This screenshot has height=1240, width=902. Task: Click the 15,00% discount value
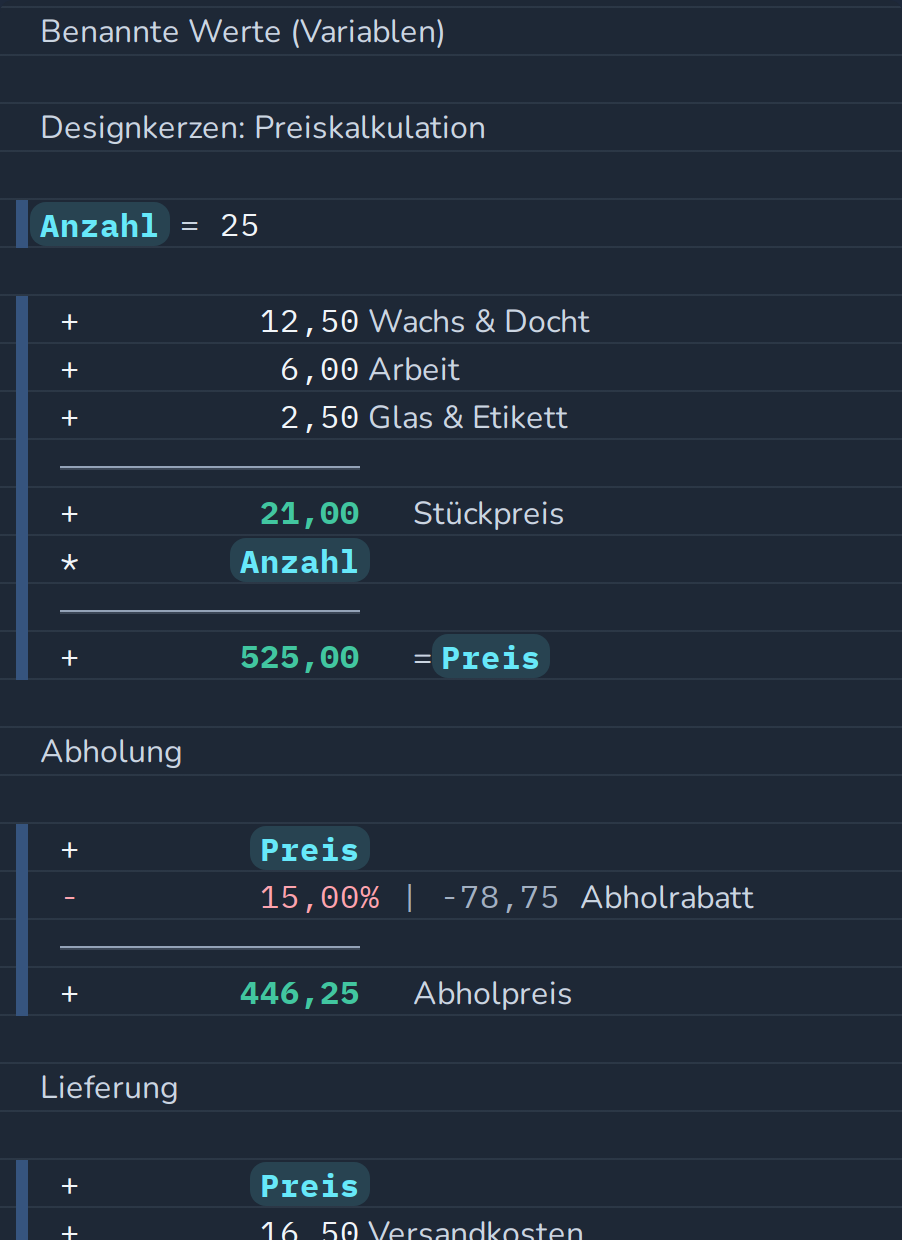(320, 898)
